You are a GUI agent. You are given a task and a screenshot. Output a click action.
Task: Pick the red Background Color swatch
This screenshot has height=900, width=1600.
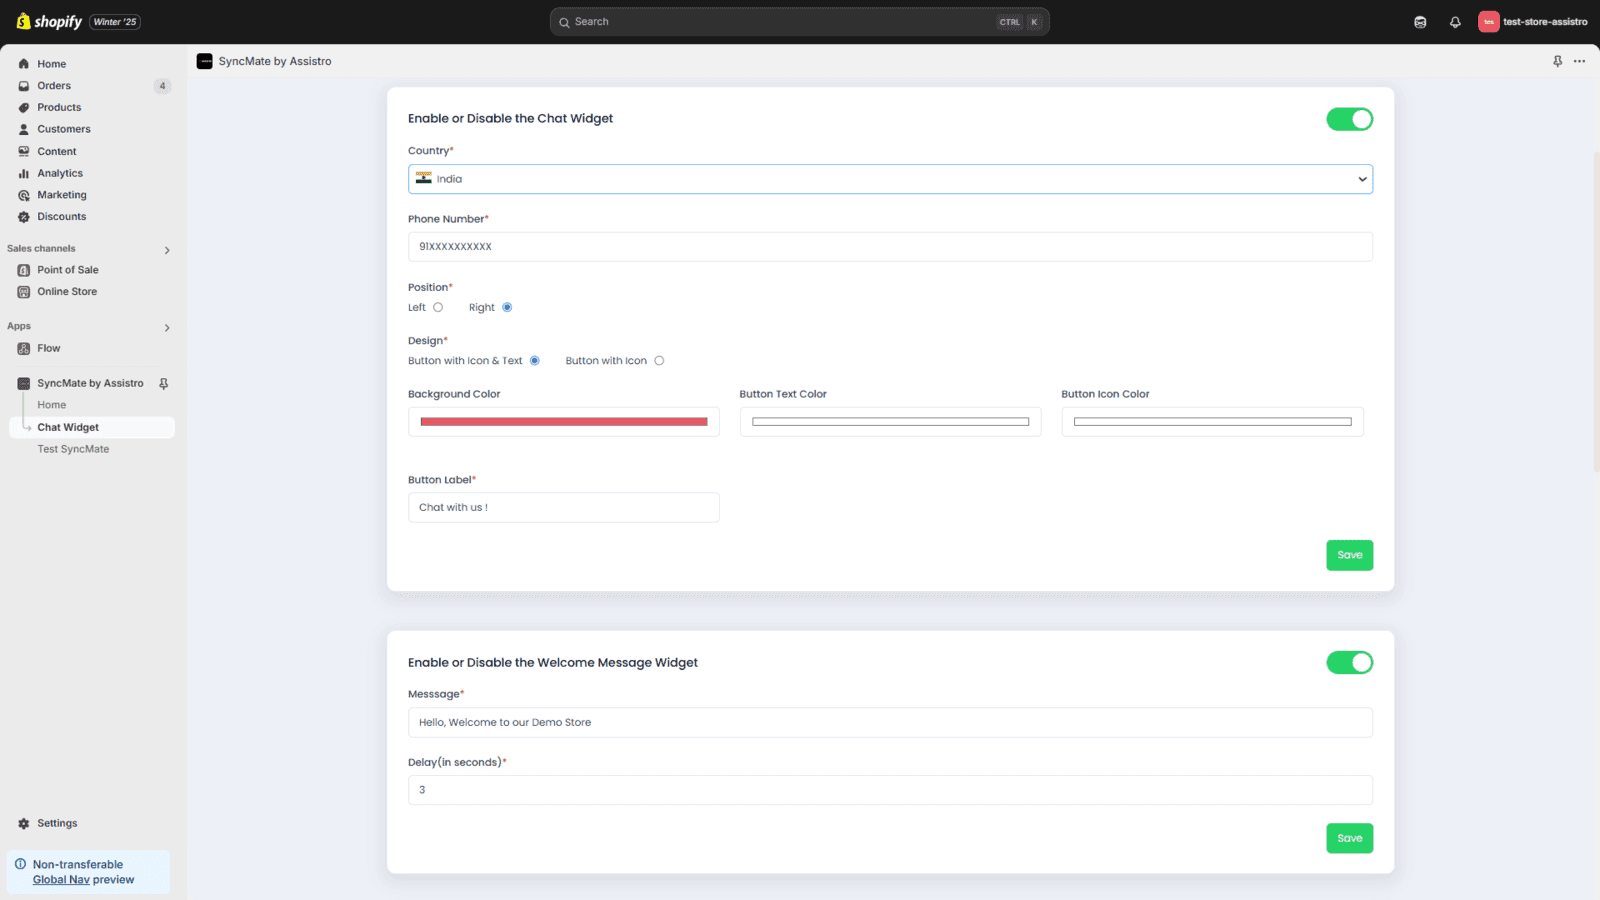(563, 422)
